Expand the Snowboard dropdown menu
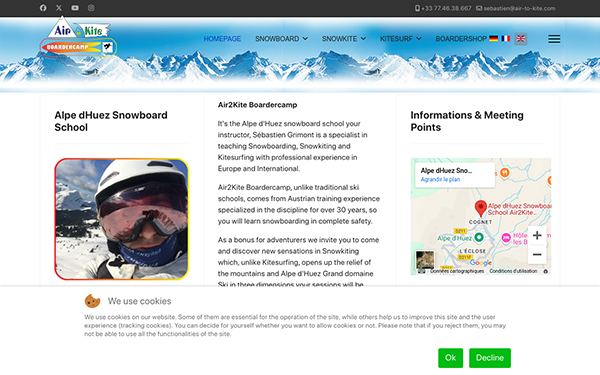600x375 pixels. click(282, 39)
